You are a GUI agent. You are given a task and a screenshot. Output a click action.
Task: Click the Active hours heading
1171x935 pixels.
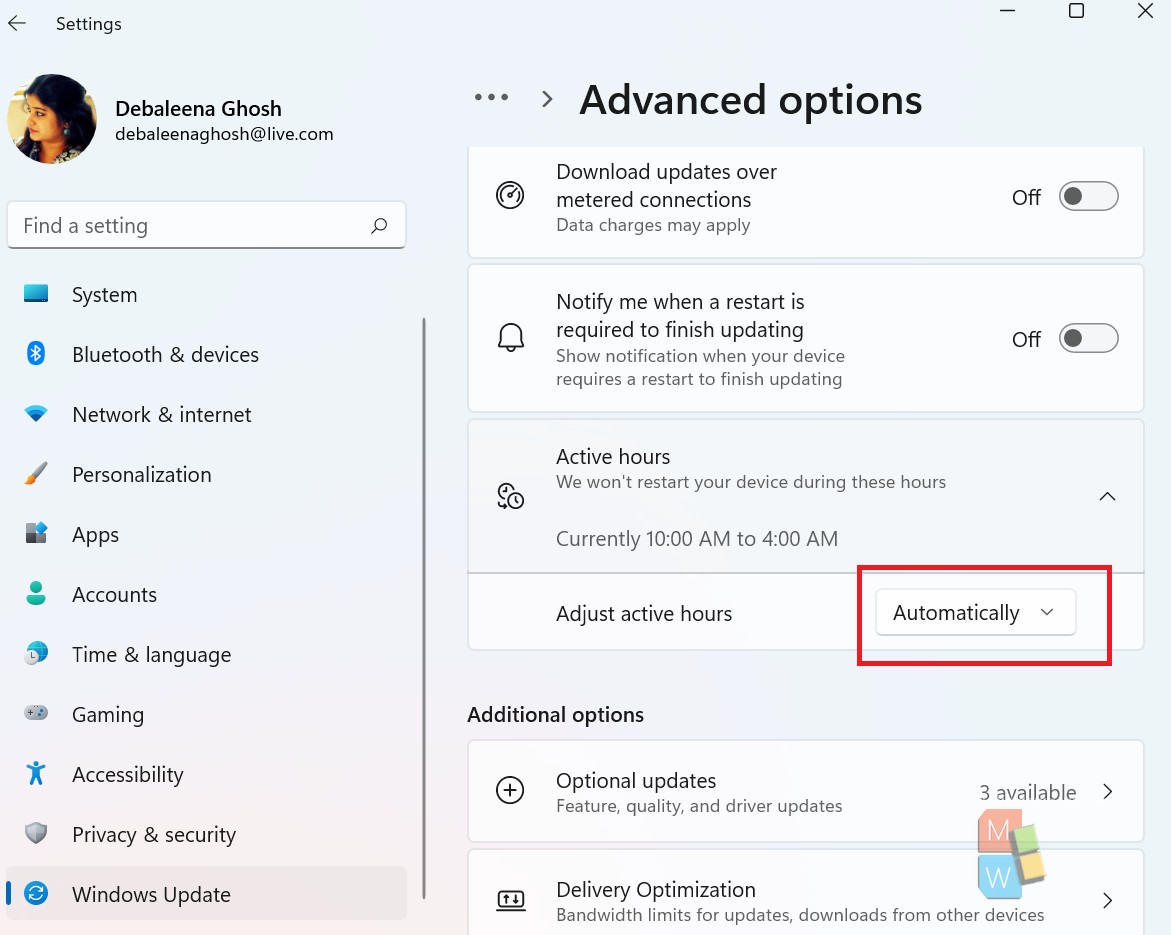click(x=612, y=456)
